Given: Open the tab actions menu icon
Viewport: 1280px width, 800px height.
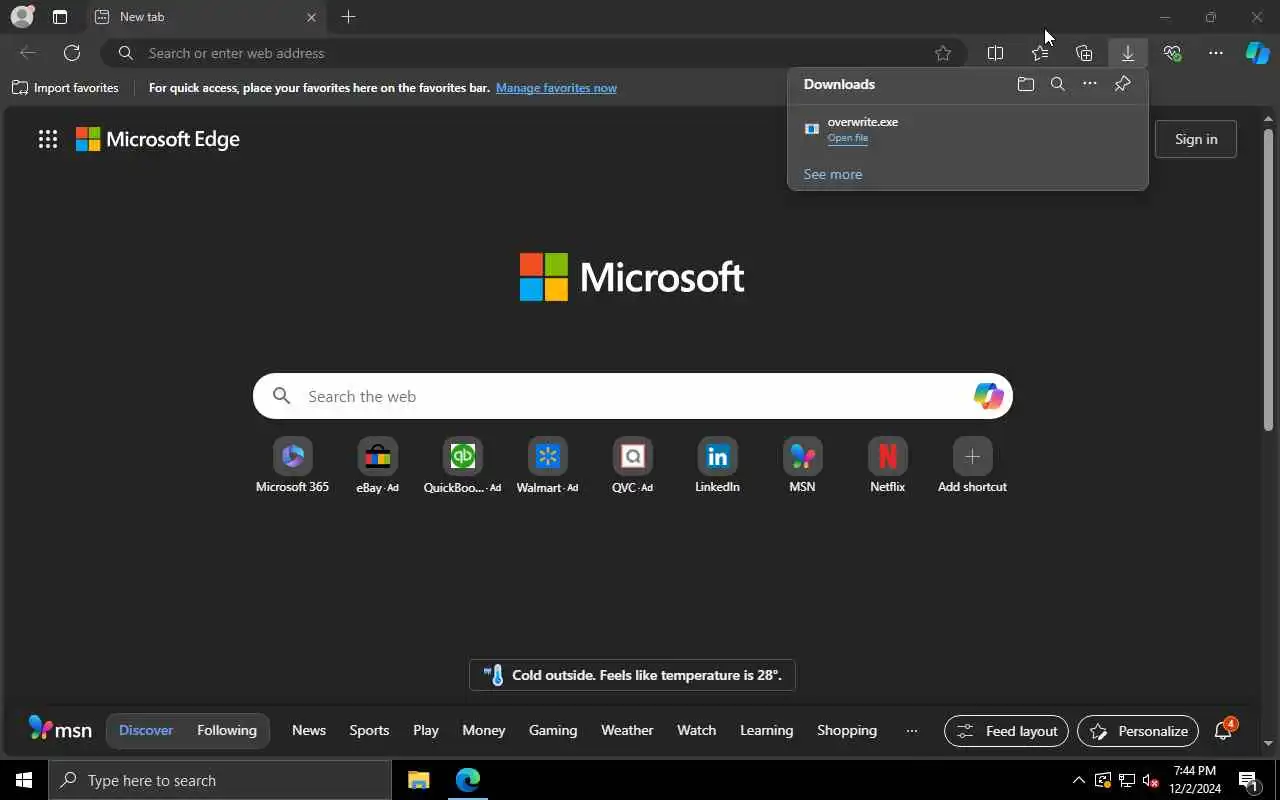Looking at the screenshot, I should pos(60,17).
